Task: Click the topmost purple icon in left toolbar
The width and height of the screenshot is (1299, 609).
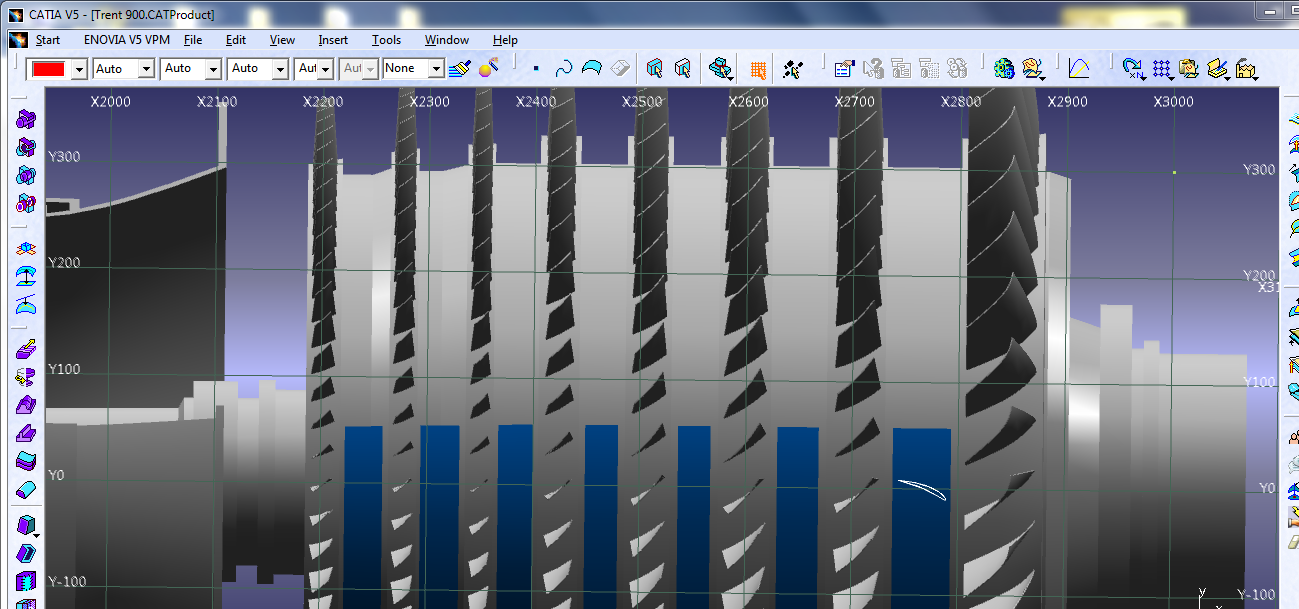Action: click(26, 119)
